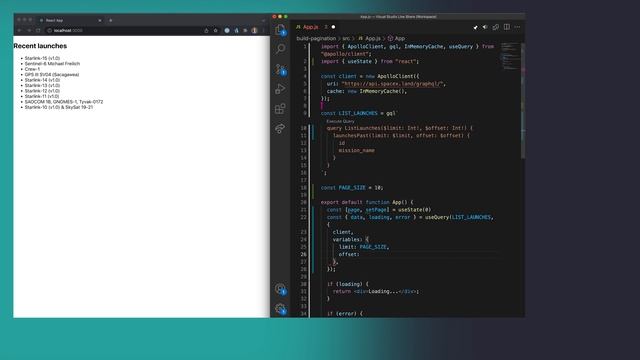Click 'Sentinel-6 Michael Freilich' list item
This screenshot has height=360, width=640.
(52, 64)
